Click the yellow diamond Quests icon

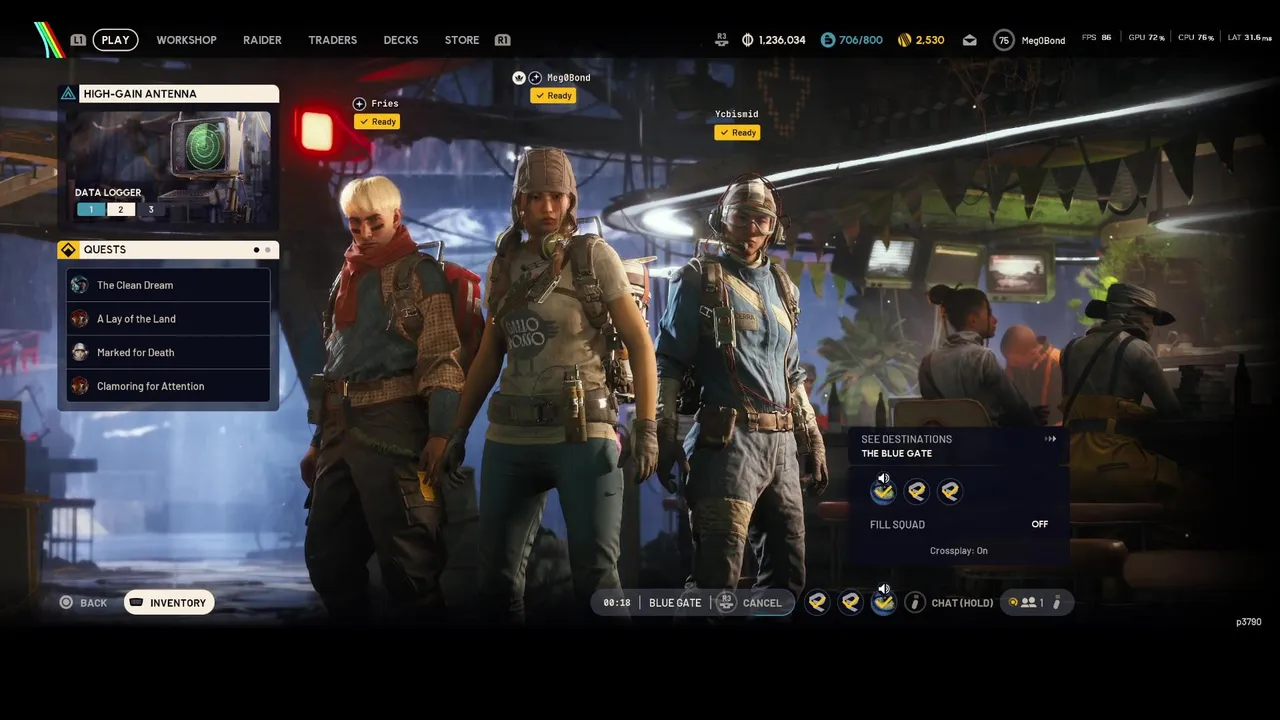pos(68,250)
